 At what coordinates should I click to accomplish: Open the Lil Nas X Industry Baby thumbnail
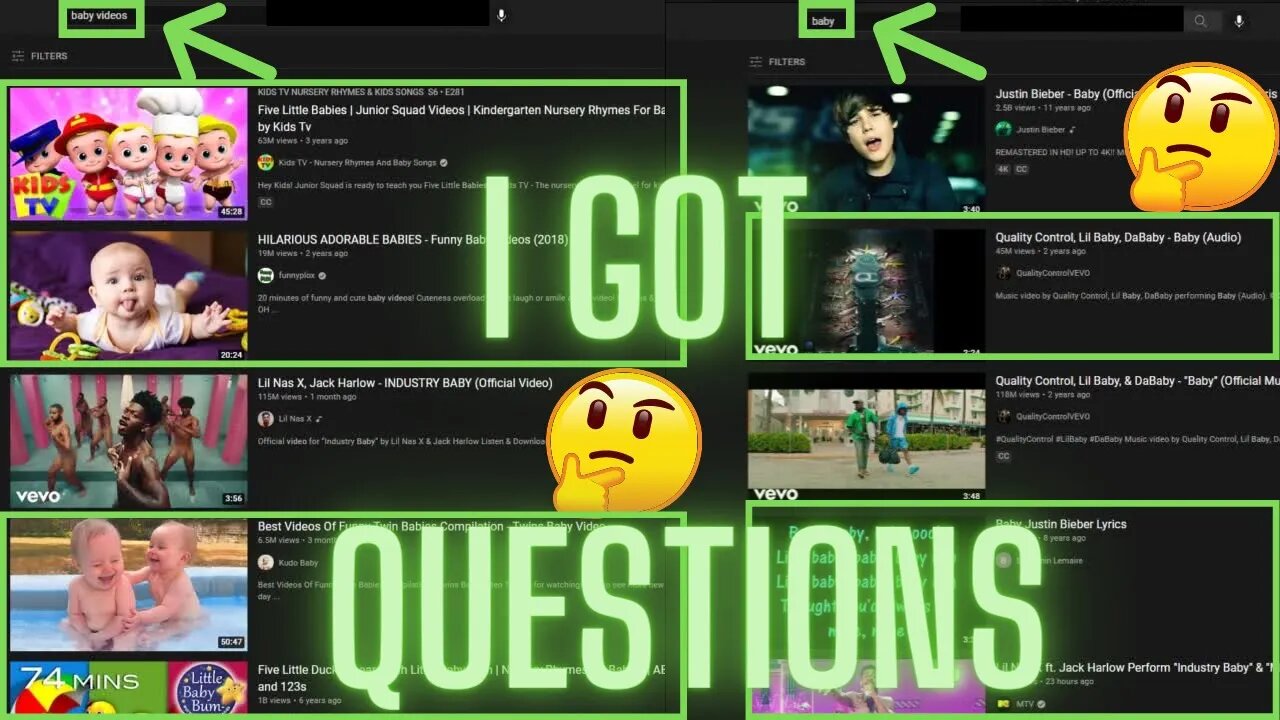(128, 441)
